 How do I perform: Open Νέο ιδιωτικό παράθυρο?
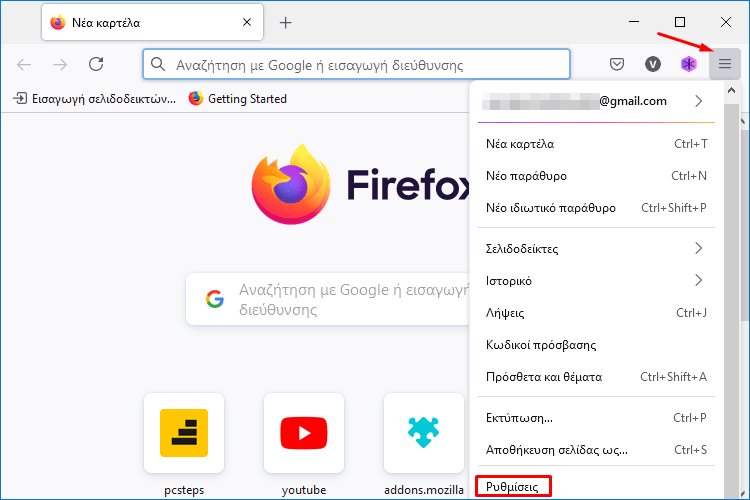[x=596, y=208]
